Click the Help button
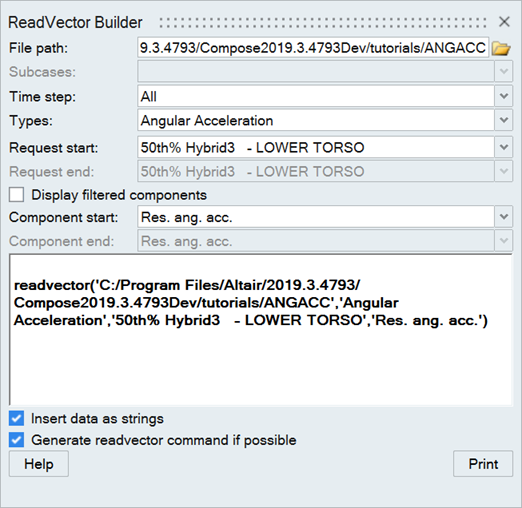 click(x=39, y=464)
